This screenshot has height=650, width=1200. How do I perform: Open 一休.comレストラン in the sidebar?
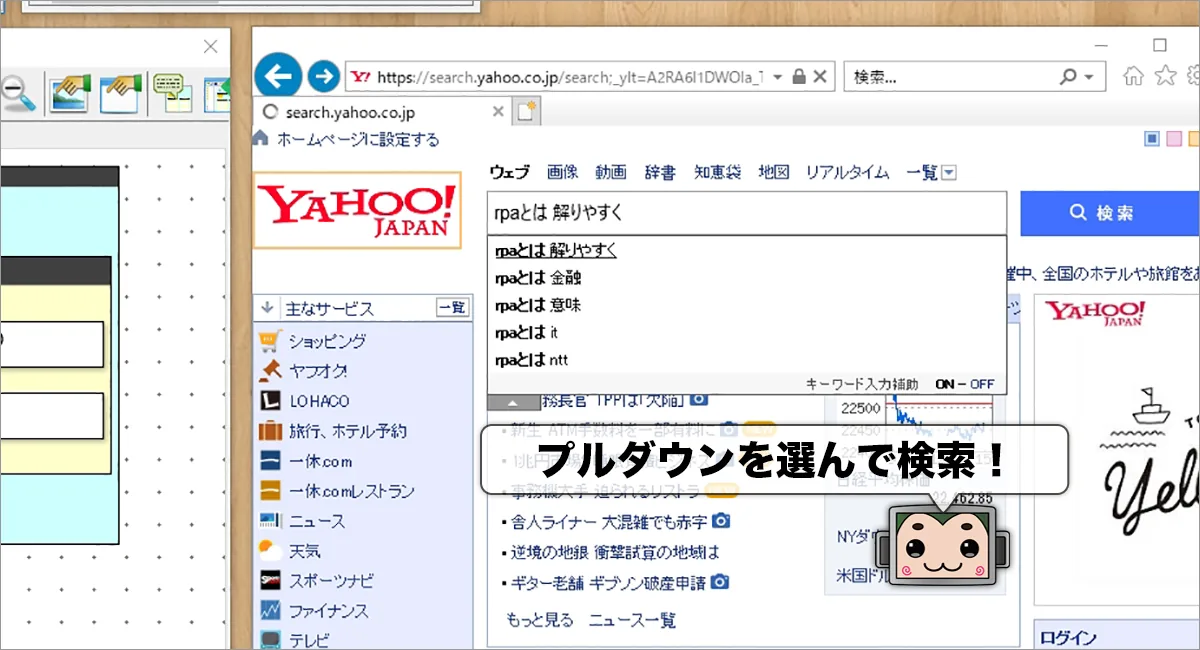point(352,491)
